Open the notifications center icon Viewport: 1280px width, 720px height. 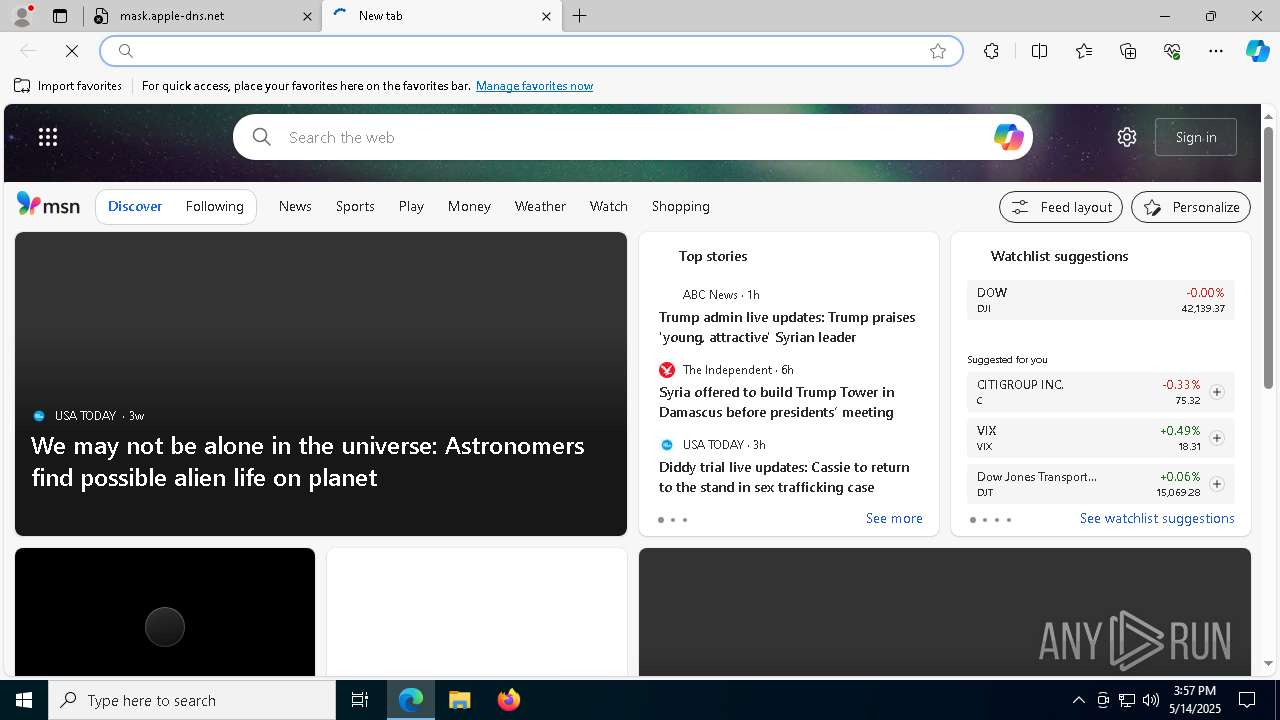click(x=1247, y=700)
